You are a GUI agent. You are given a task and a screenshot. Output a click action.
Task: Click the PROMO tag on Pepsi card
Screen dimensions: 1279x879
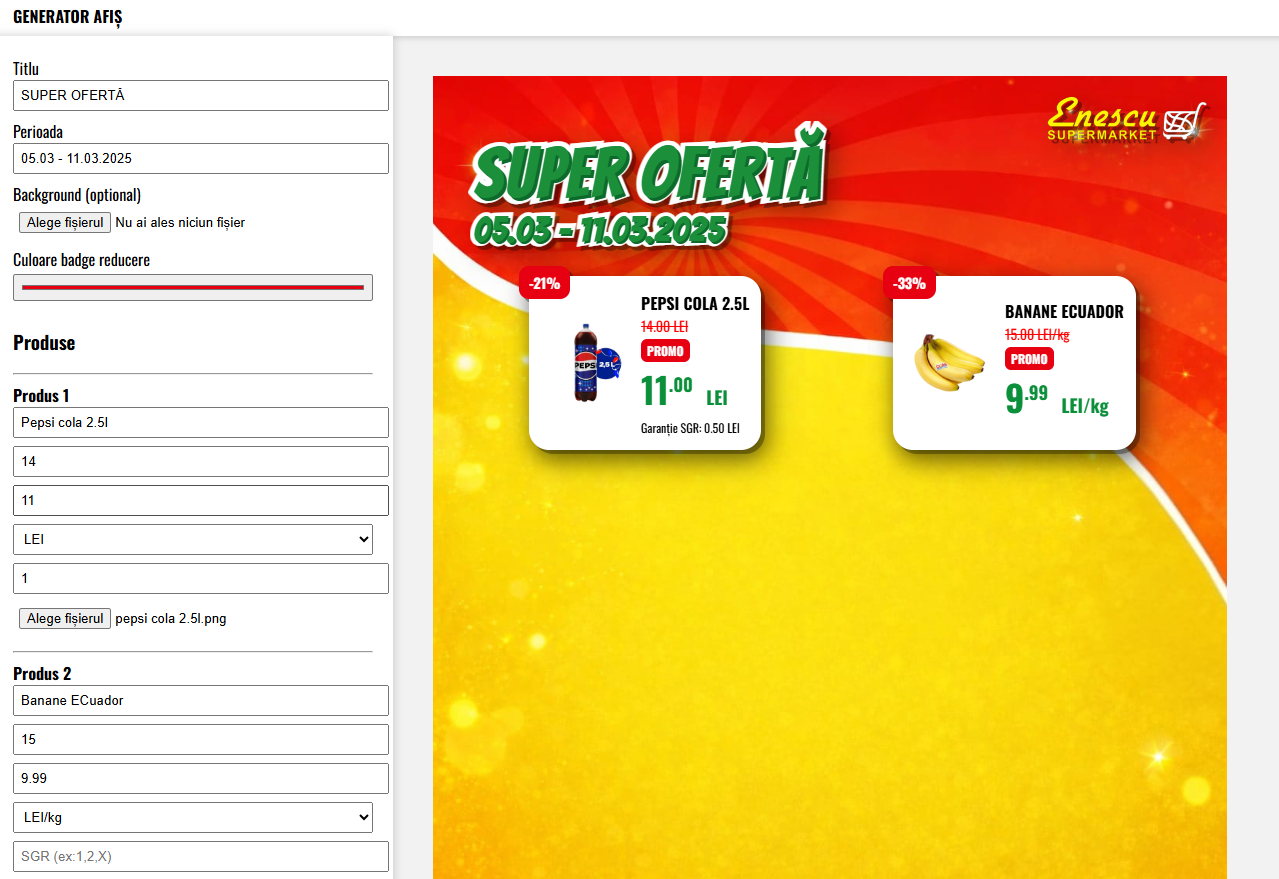pyautogui.click(x=665, y=351)
